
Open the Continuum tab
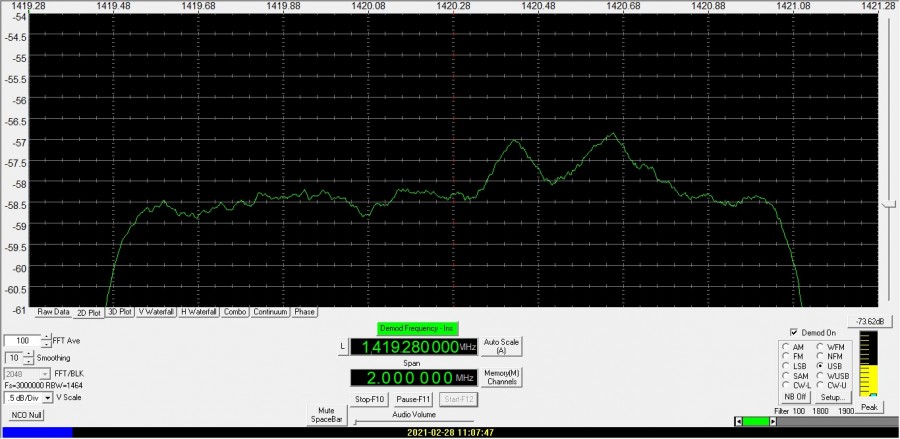270,312
